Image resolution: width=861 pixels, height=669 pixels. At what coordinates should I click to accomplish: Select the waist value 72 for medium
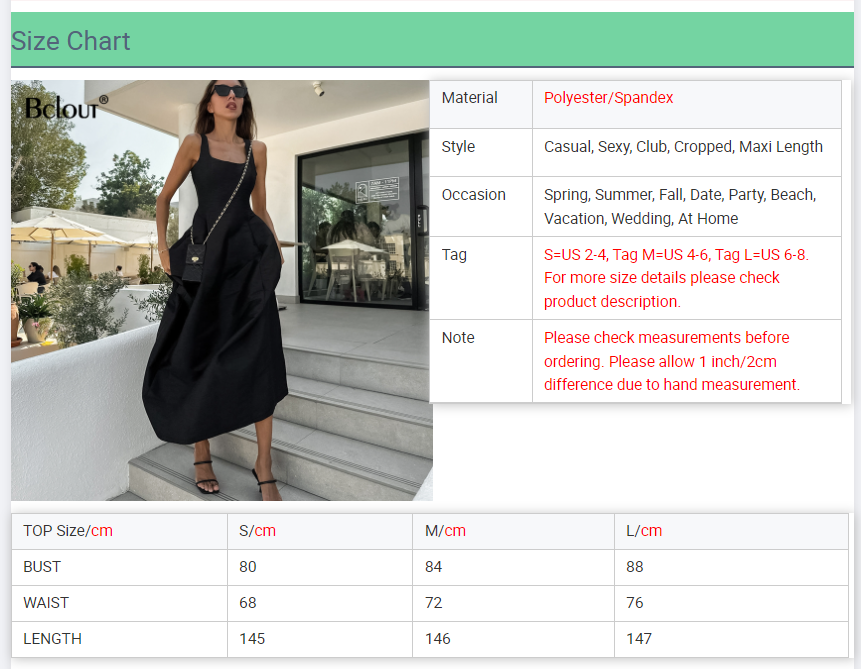click(x=434, y=603)
